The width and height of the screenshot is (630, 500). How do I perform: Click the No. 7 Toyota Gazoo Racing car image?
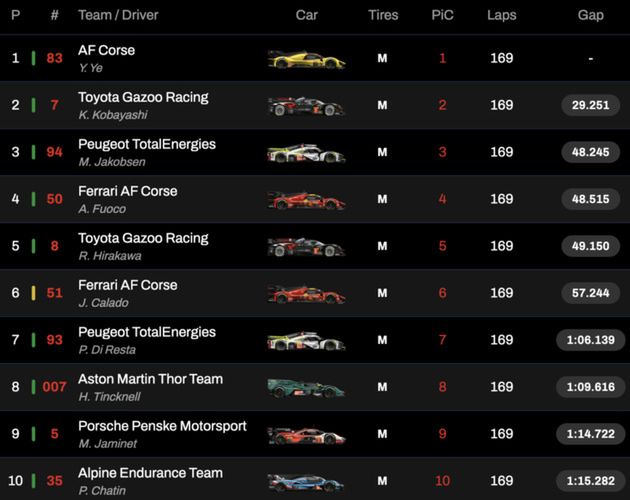(x=306, y=106)
